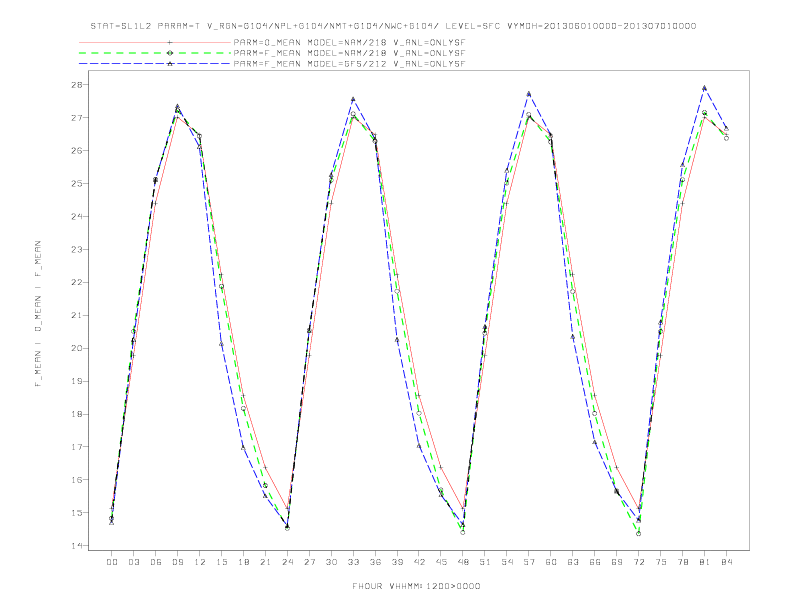
Task: Click y-axis tick value 23
Action: (x=77, y=249)
